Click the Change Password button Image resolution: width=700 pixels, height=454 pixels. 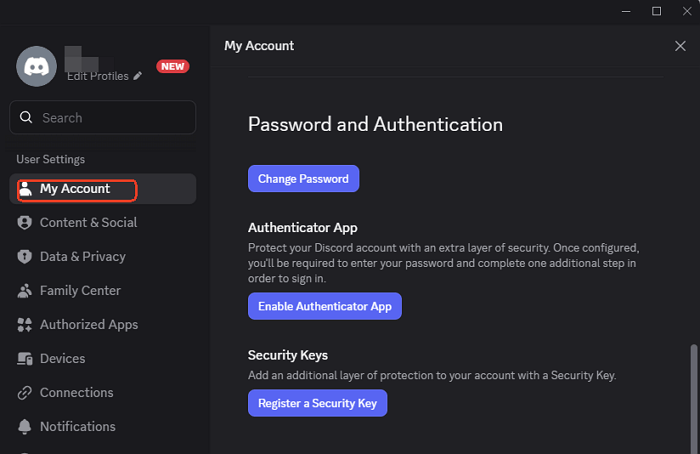304,179
